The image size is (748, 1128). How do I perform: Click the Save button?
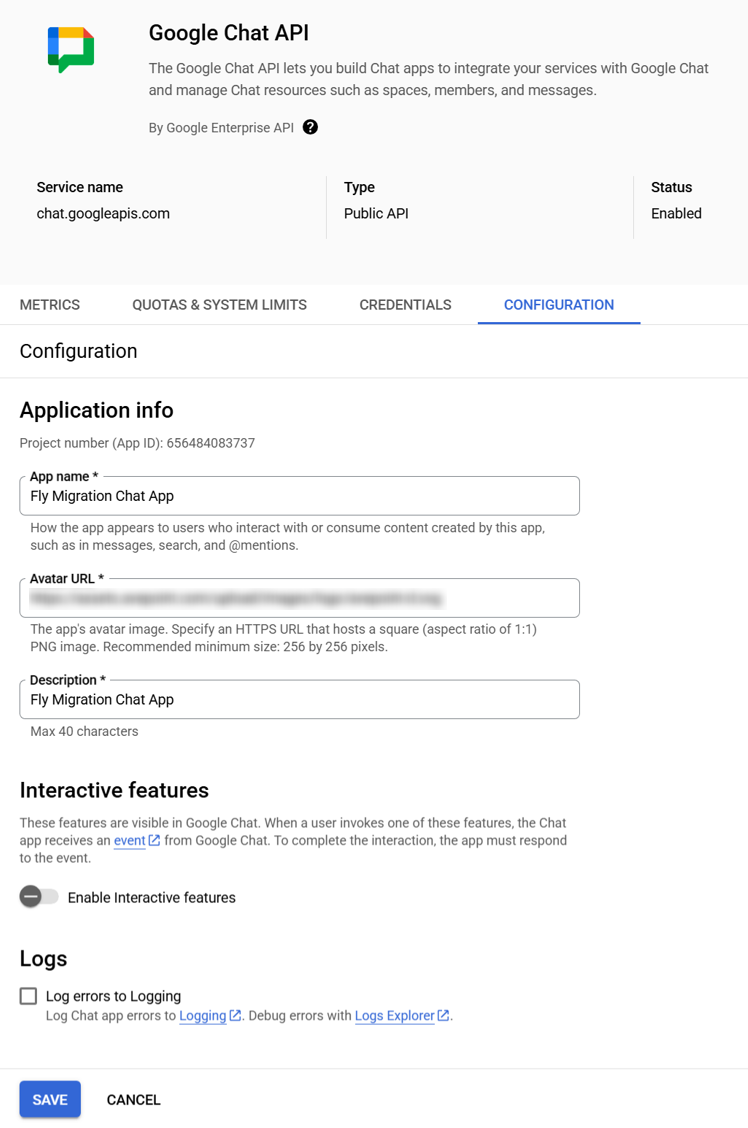(50, 1099)
